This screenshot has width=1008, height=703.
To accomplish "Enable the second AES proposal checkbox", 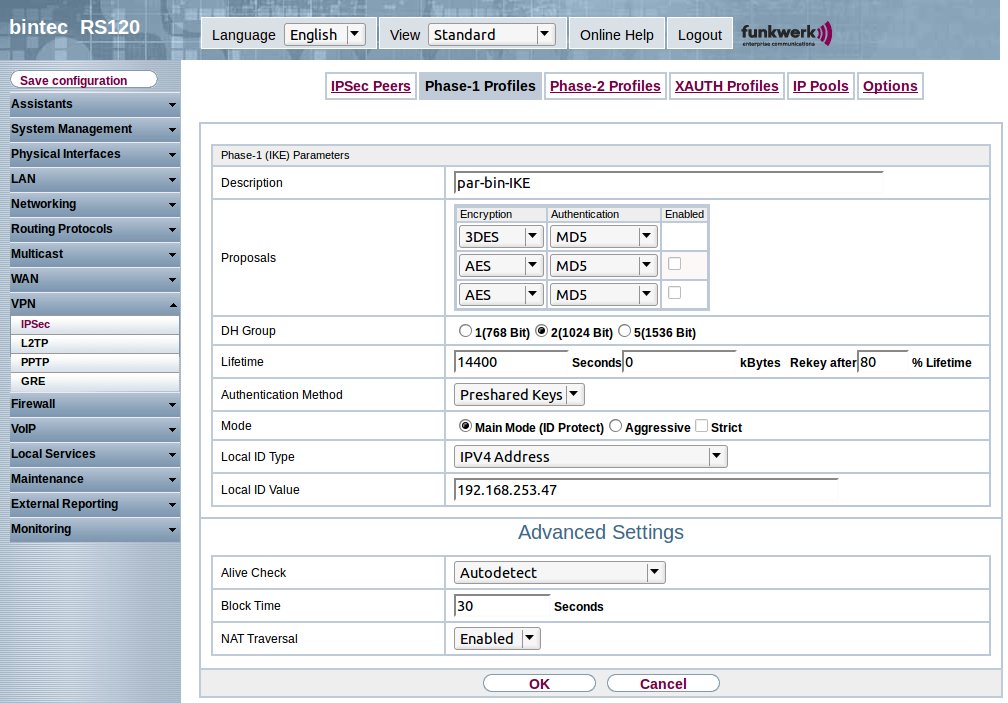I will 674,293.
